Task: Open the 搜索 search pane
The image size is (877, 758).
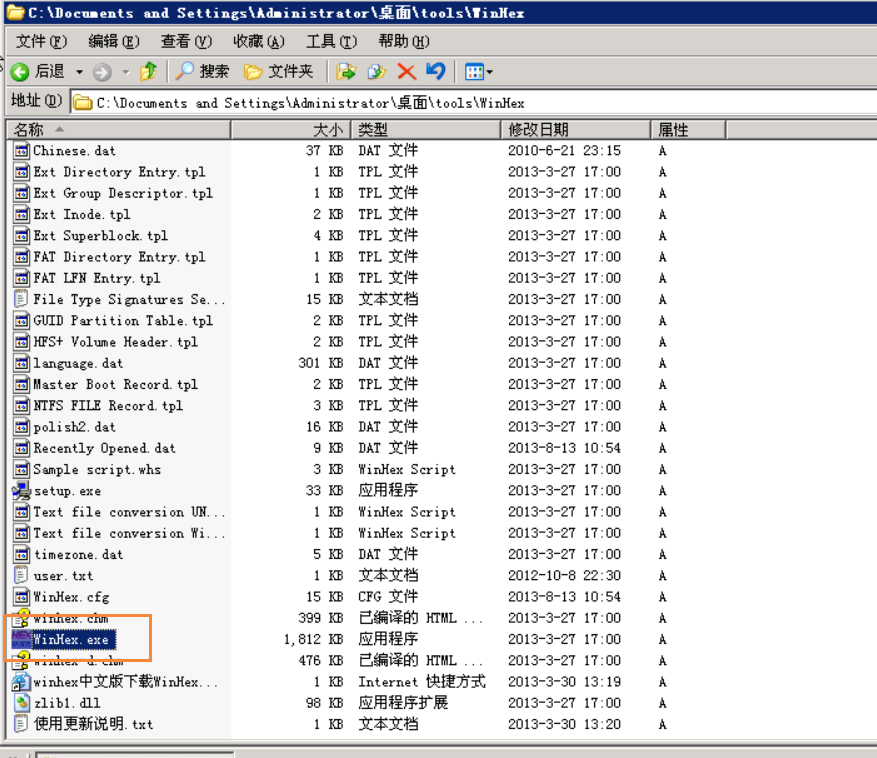Action: pos(202,72)
